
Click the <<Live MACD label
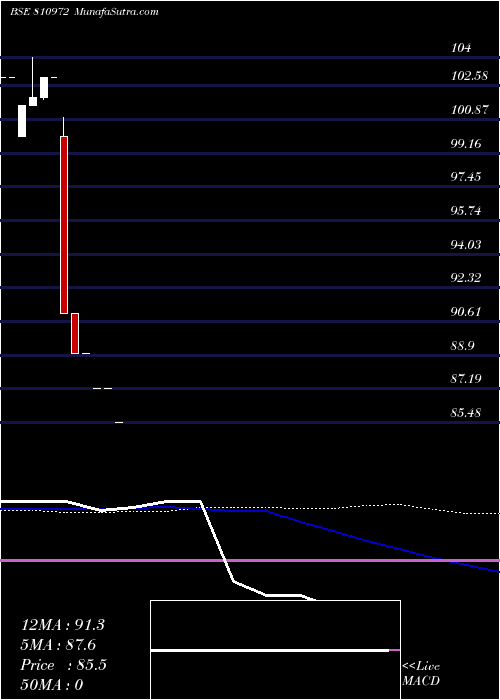[x=421, y=674]
